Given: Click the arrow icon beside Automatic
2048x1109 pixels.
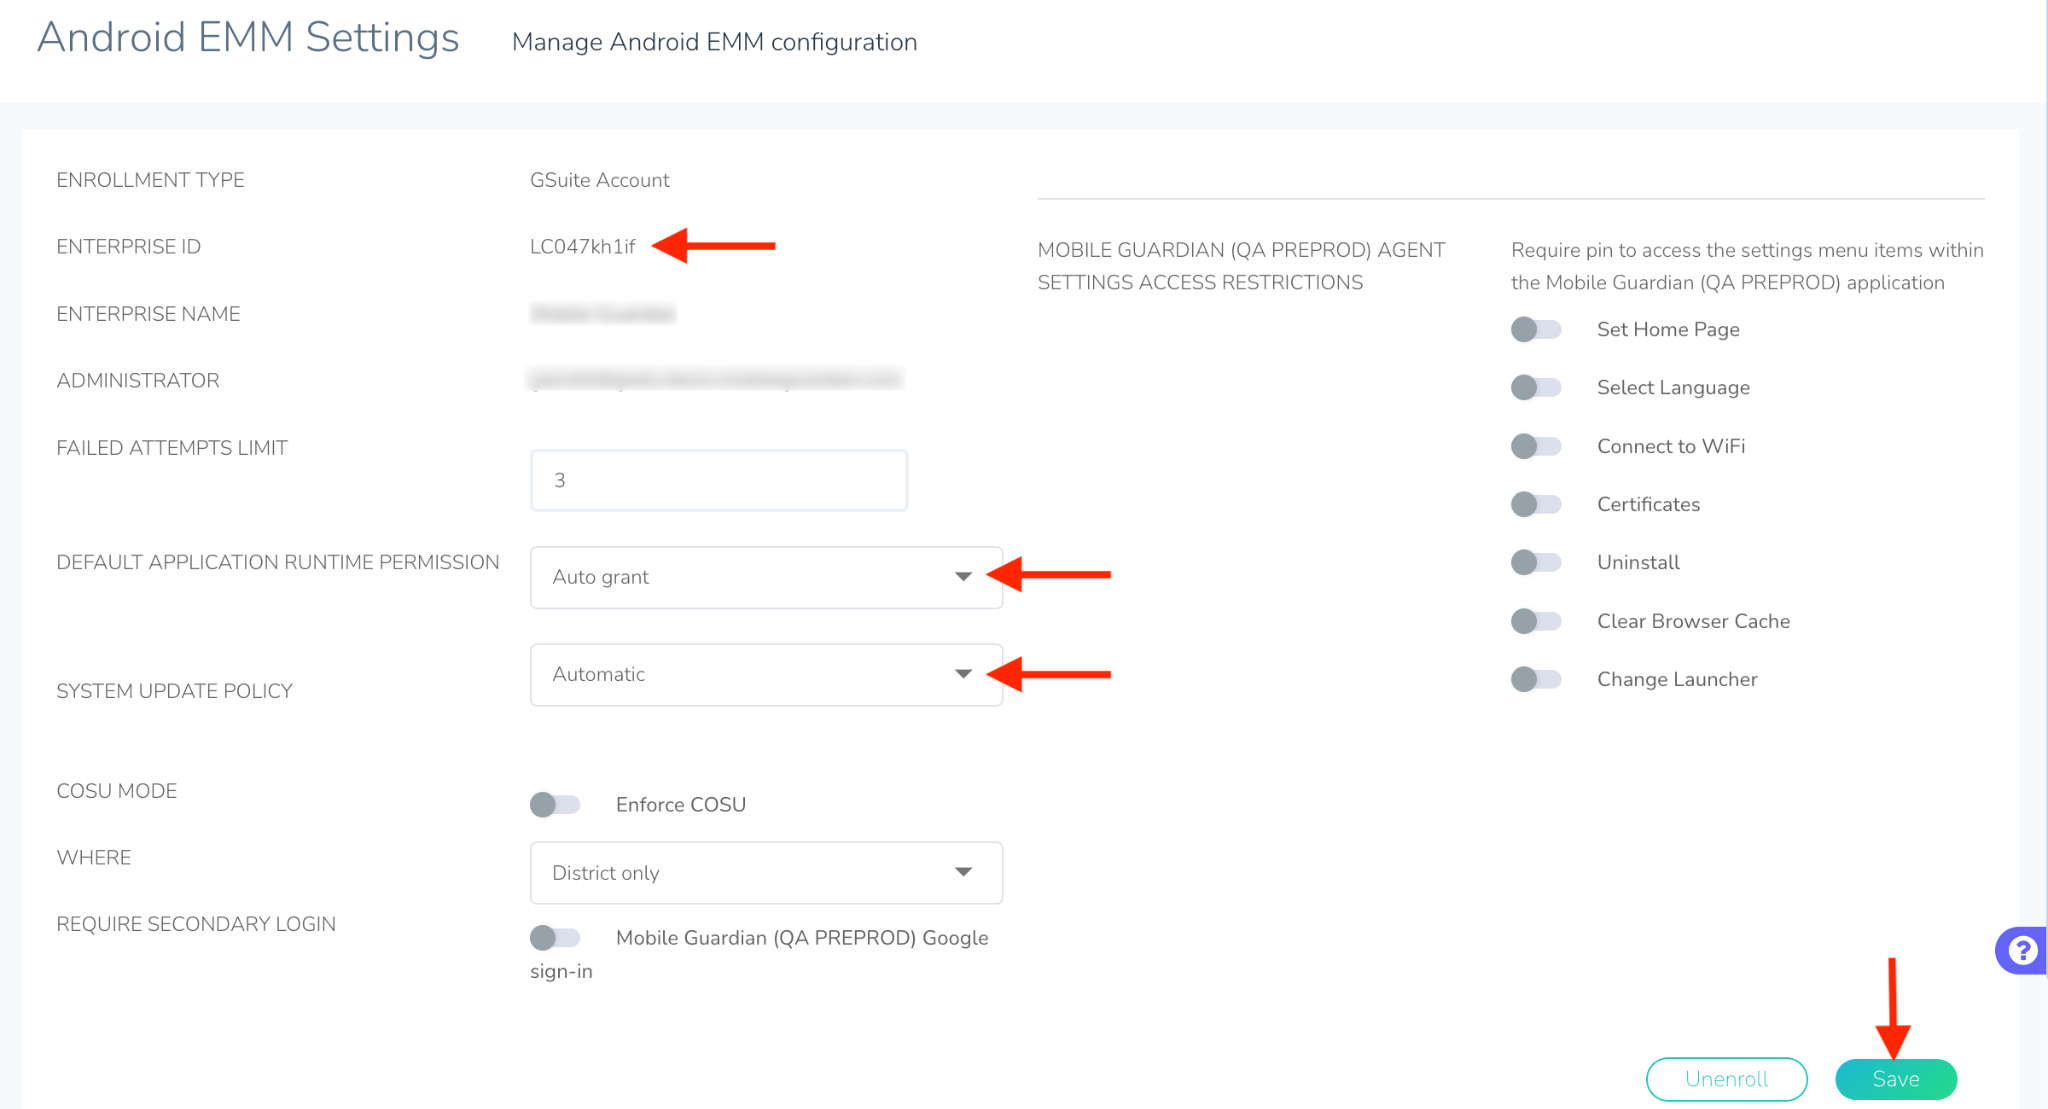Looking at the screenshot, I should pos(963,674).
